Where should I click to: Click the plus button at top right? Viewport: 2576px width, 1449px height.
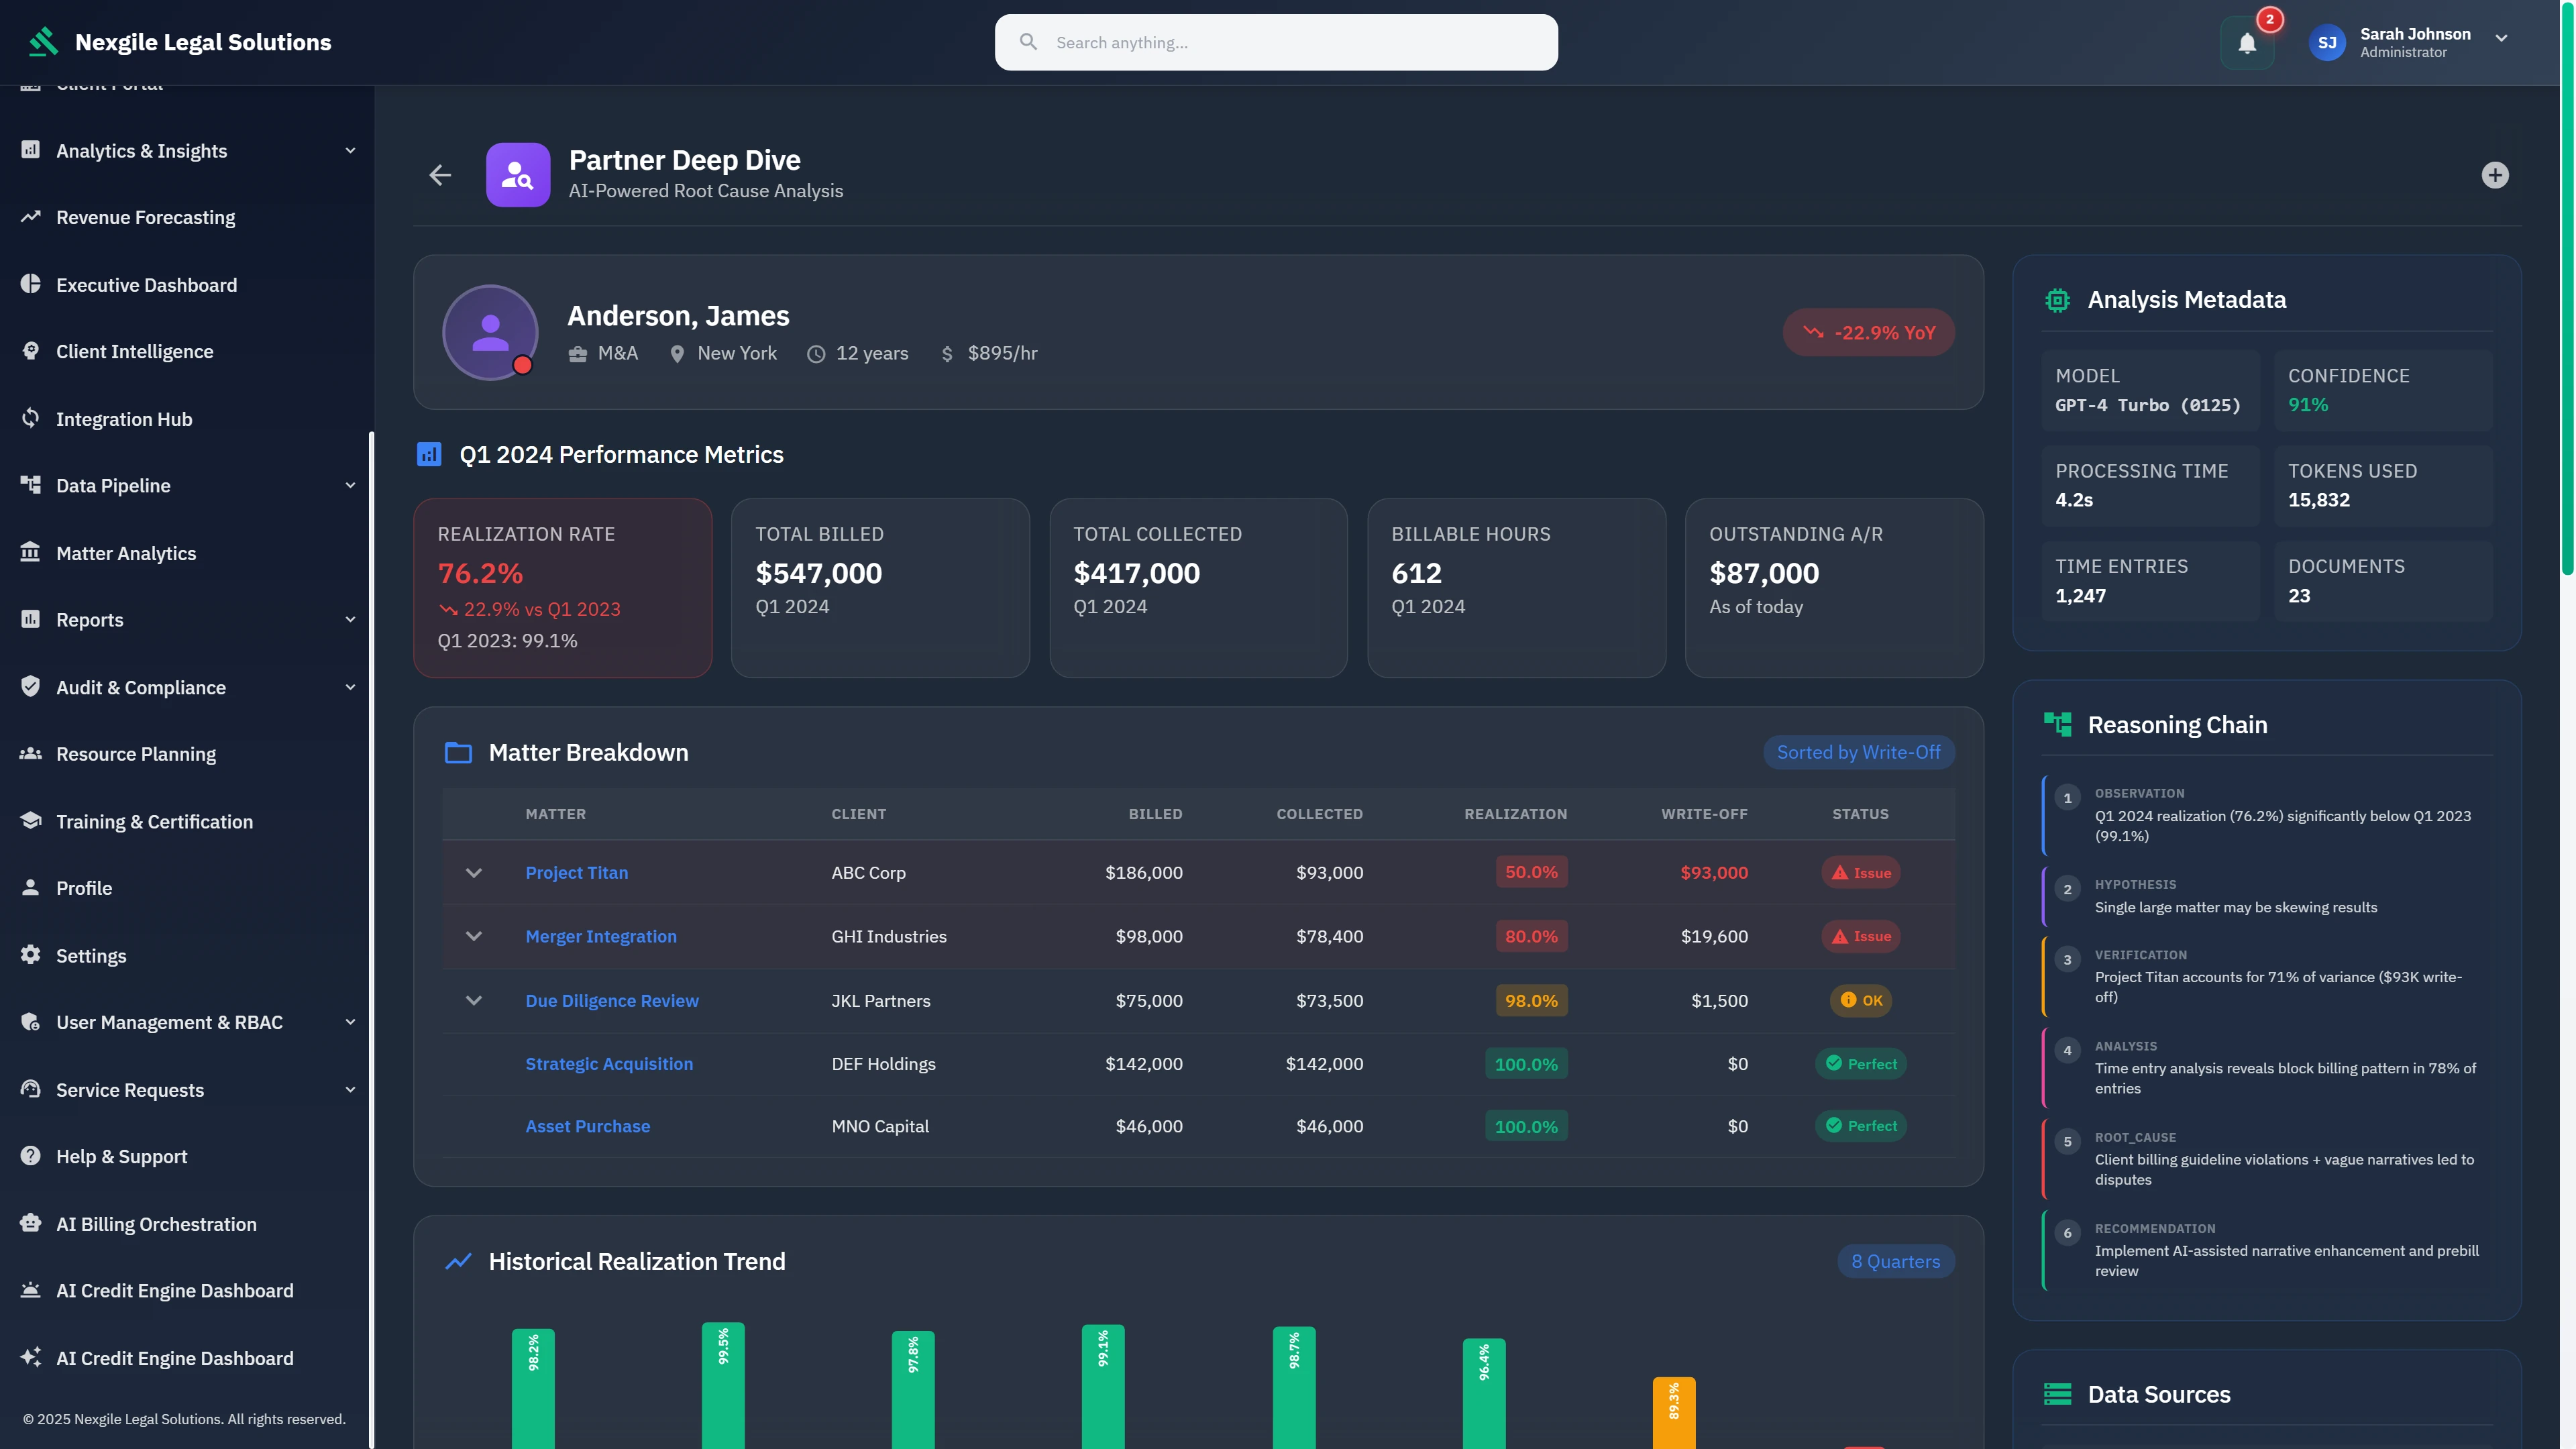coord(2495,175)
